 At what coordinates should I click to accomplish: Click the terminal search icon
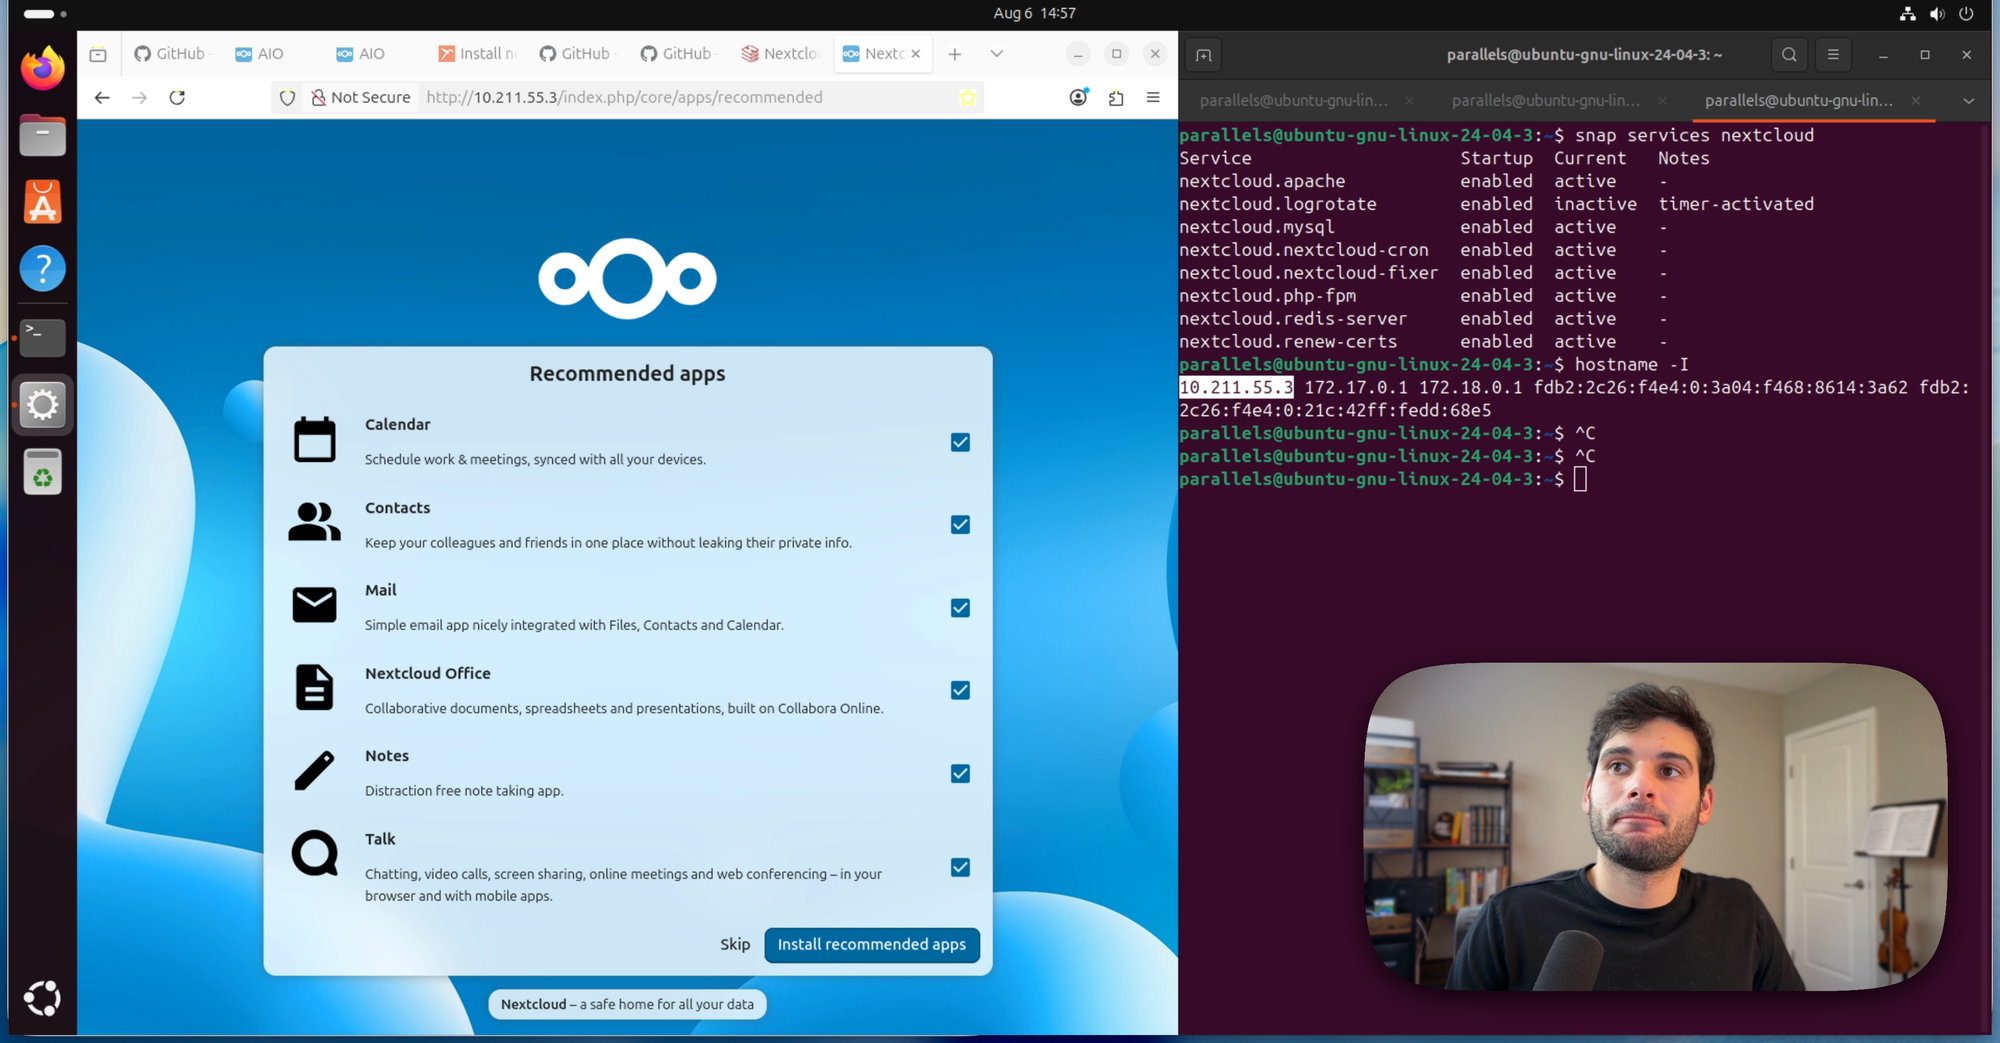1789,55
